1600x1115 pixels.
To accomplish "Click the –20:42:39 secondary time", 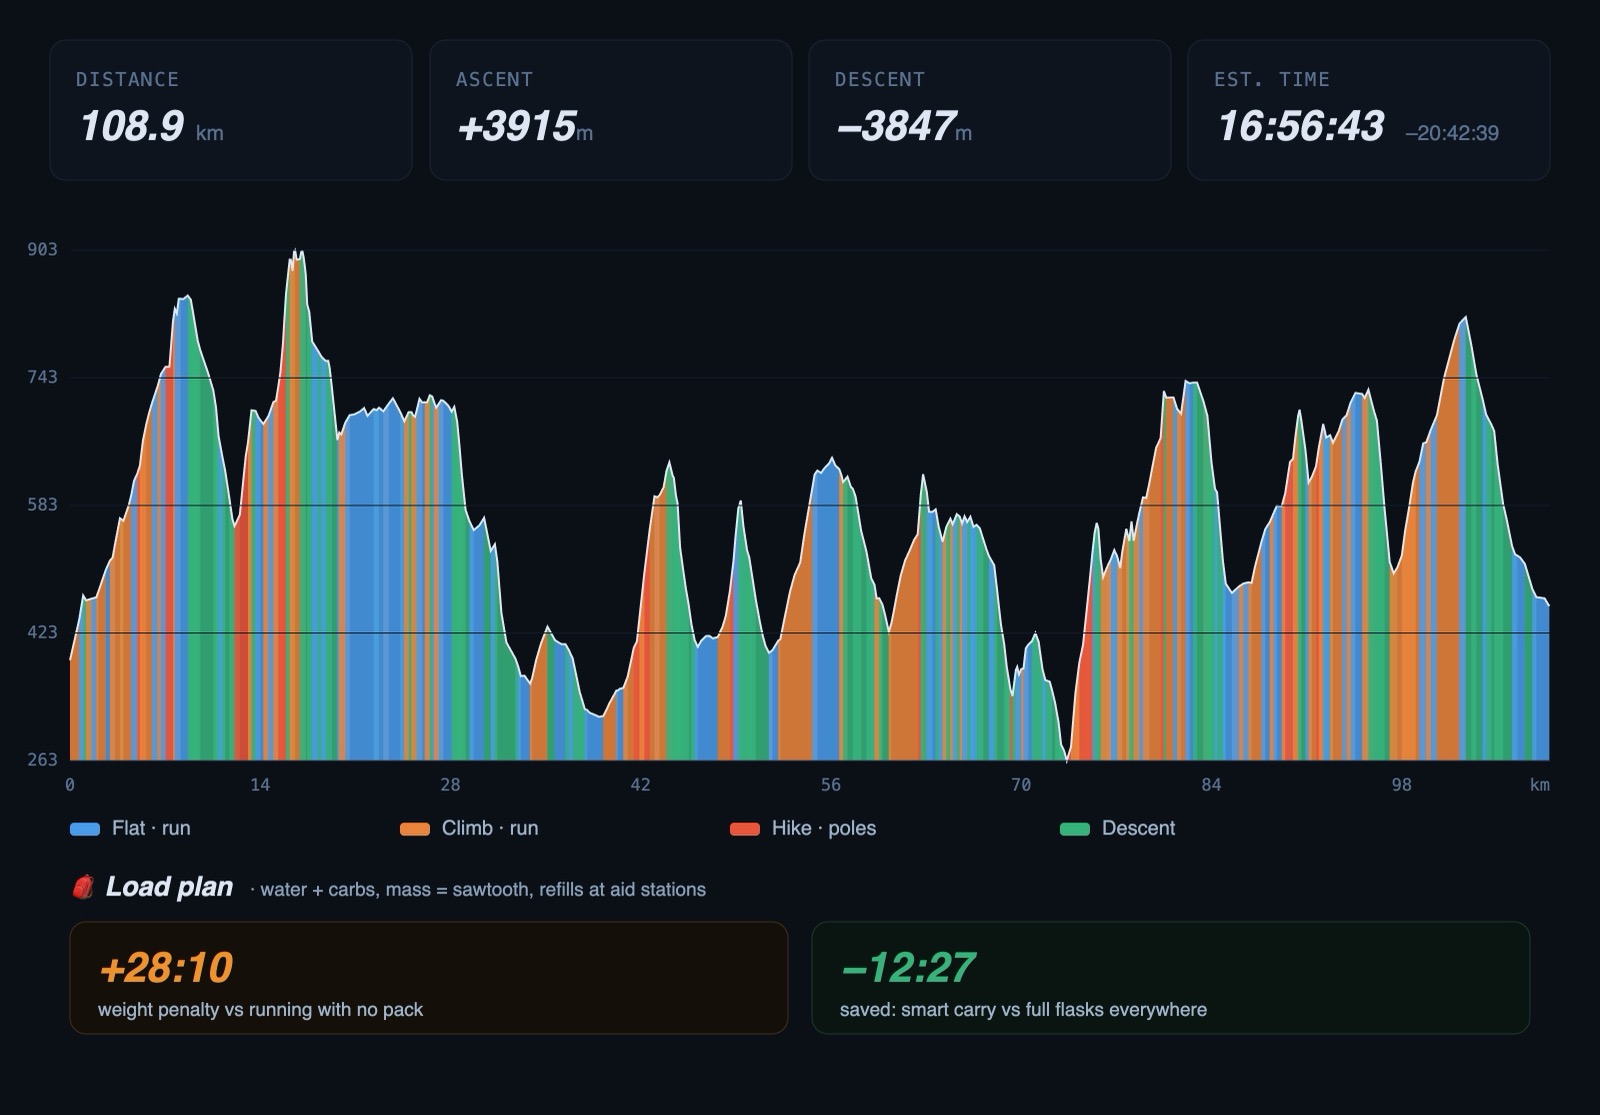I will coord(1452,133).
